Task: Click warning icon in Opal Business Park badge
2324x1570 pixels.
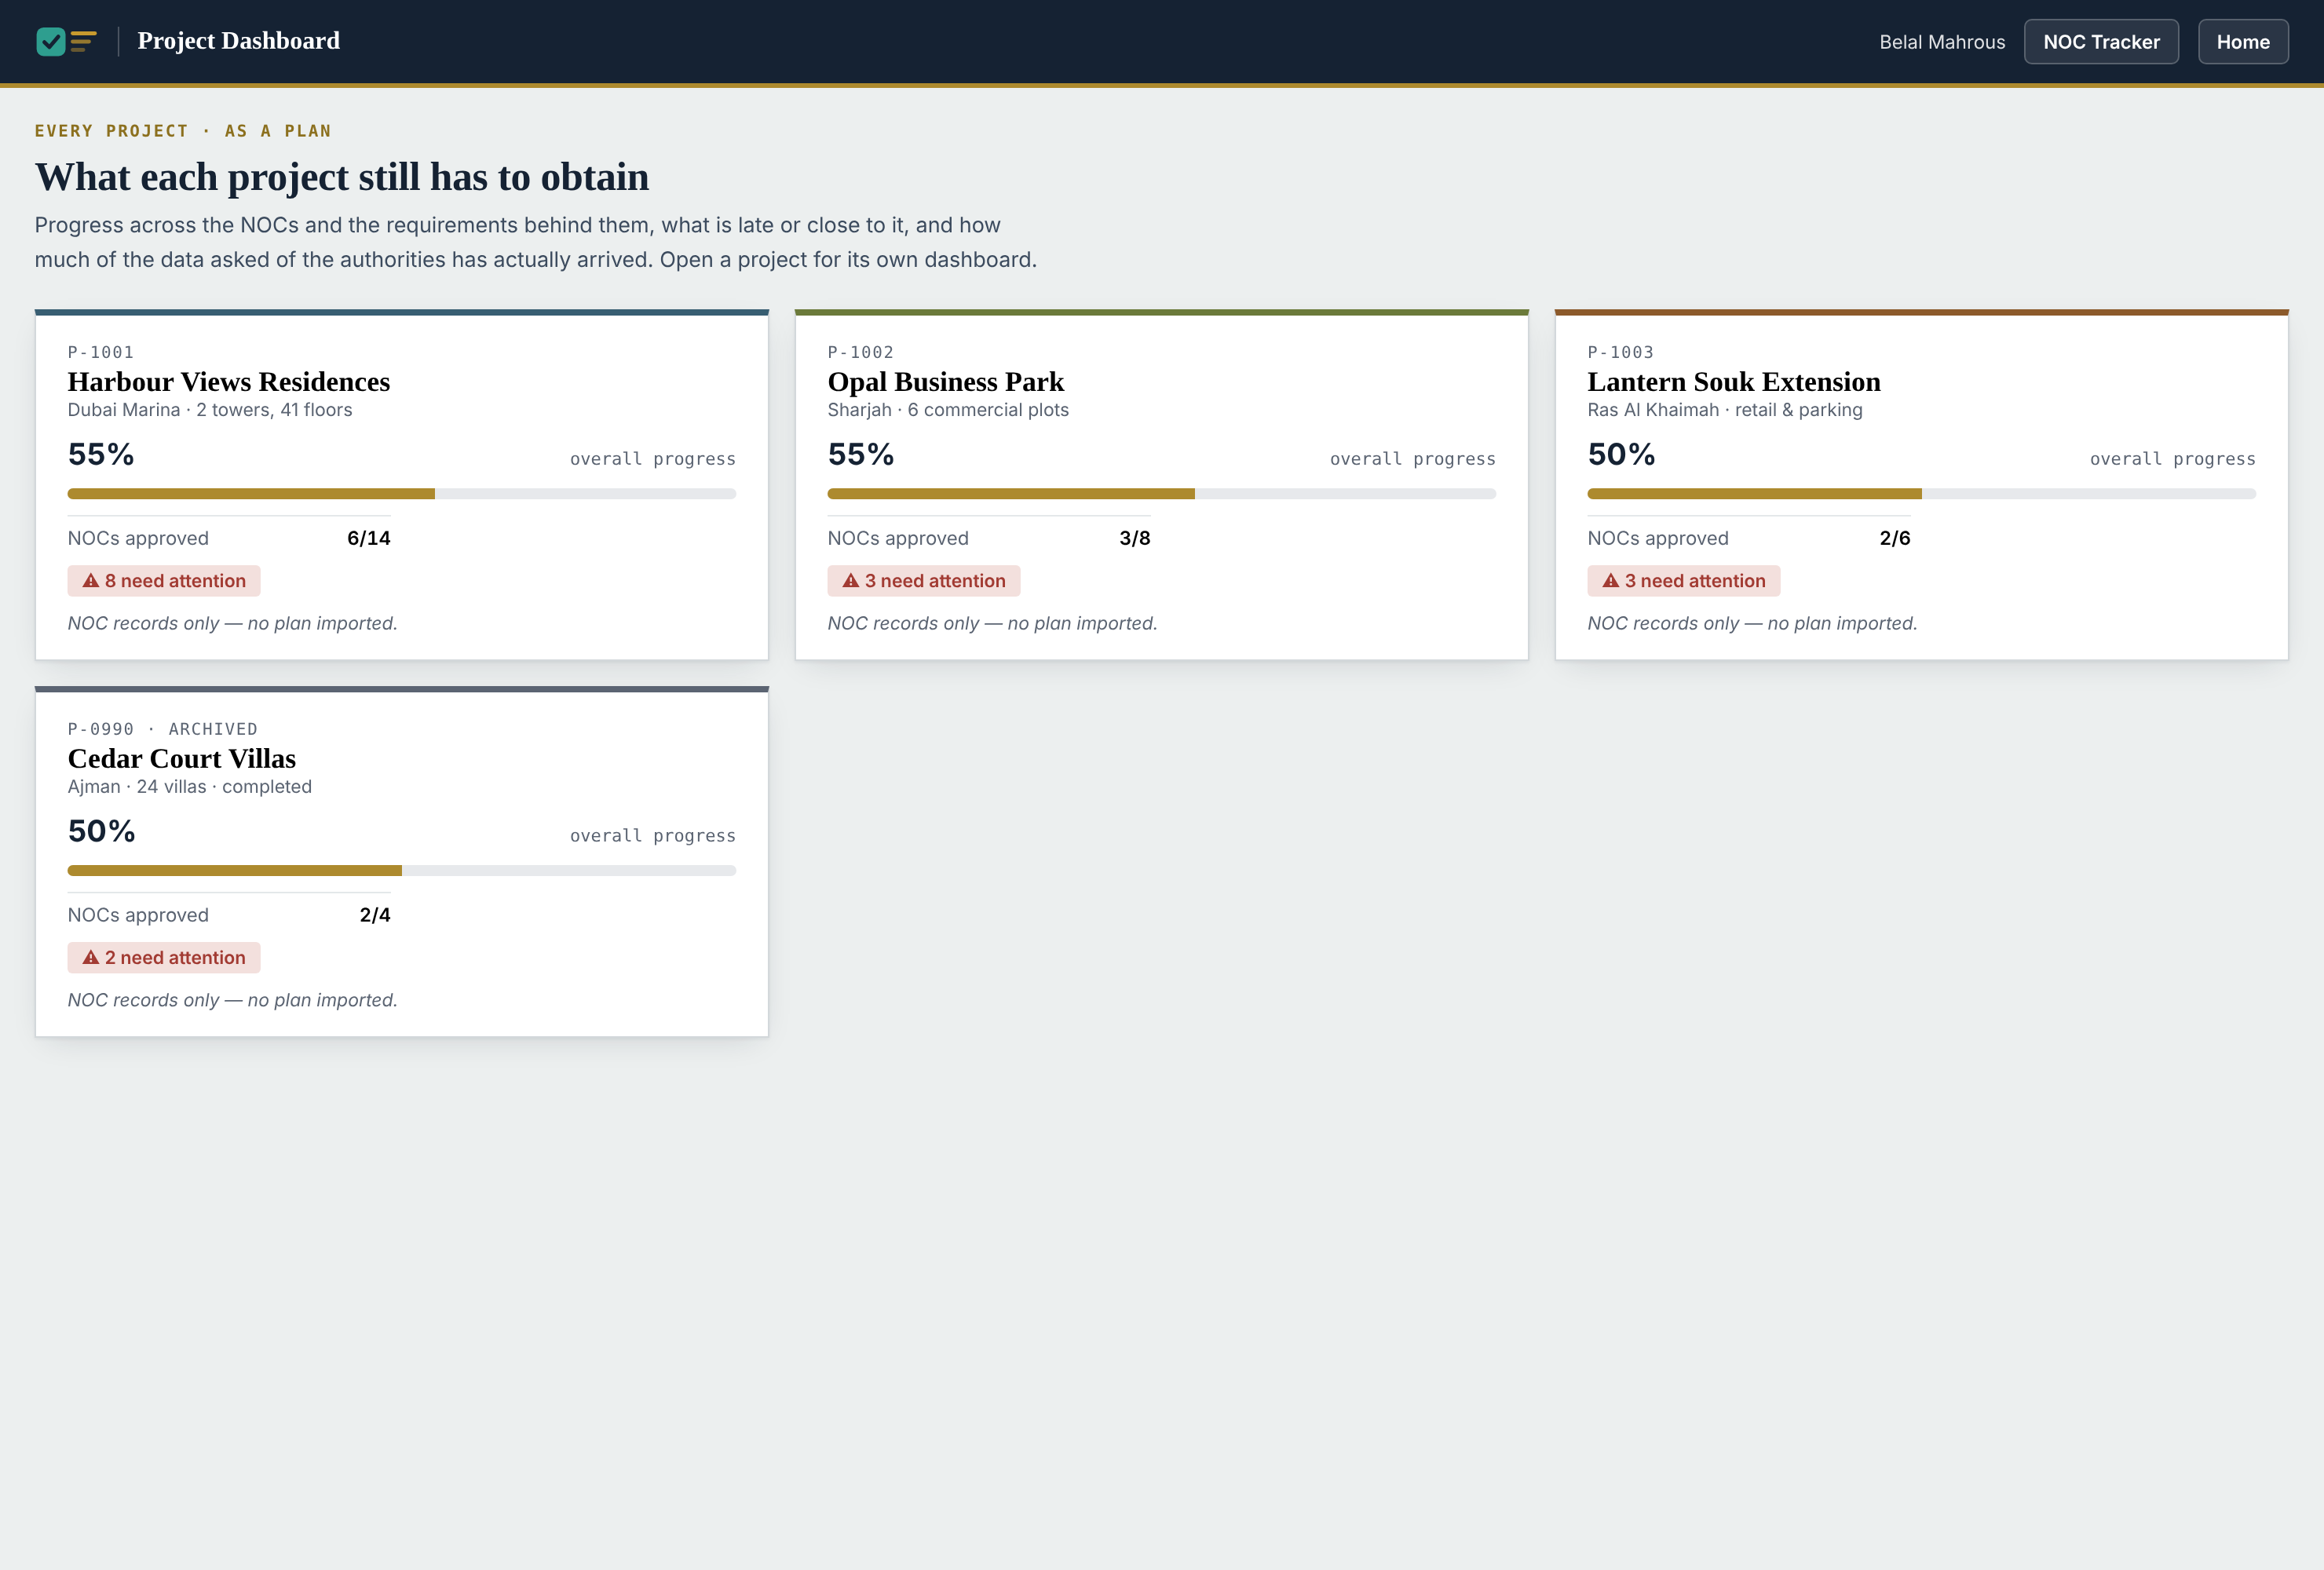Action: coord(851,581)
